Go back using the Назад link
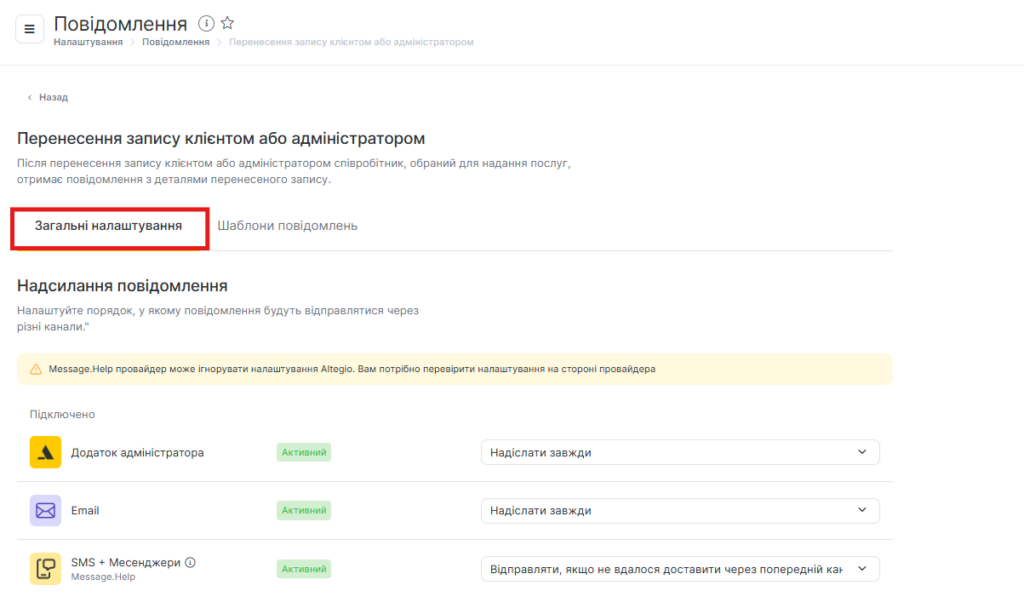 click(48, 97)
